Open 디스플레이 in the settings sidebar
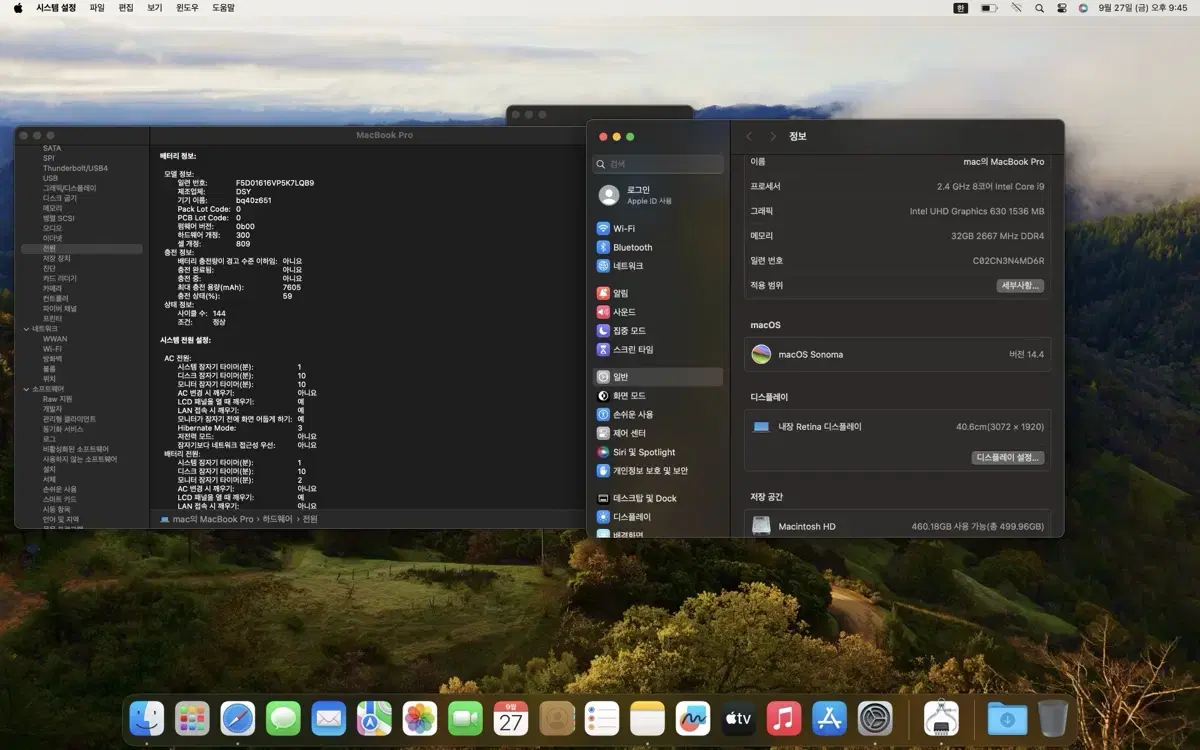1200x750 pixels. click(x=659, y=517)
